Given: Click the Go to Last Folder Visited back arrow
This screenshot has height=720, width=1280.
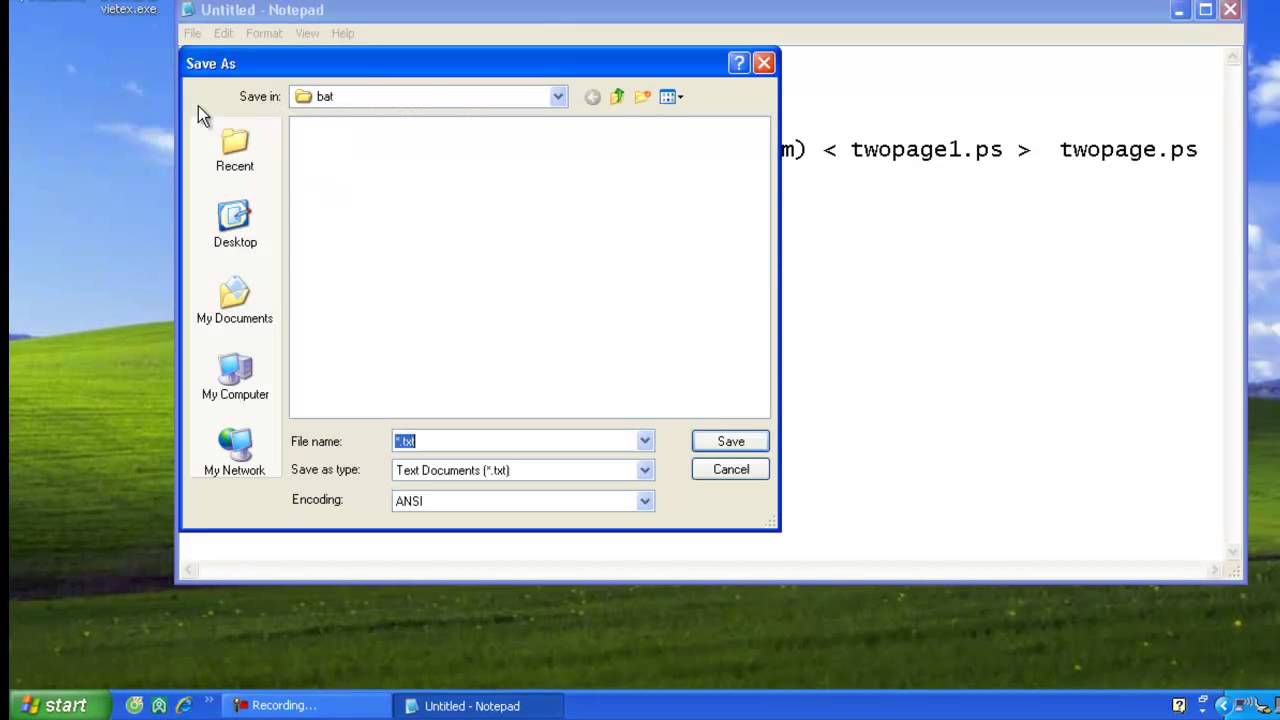Looking at the screenshot, I should 592,97.
